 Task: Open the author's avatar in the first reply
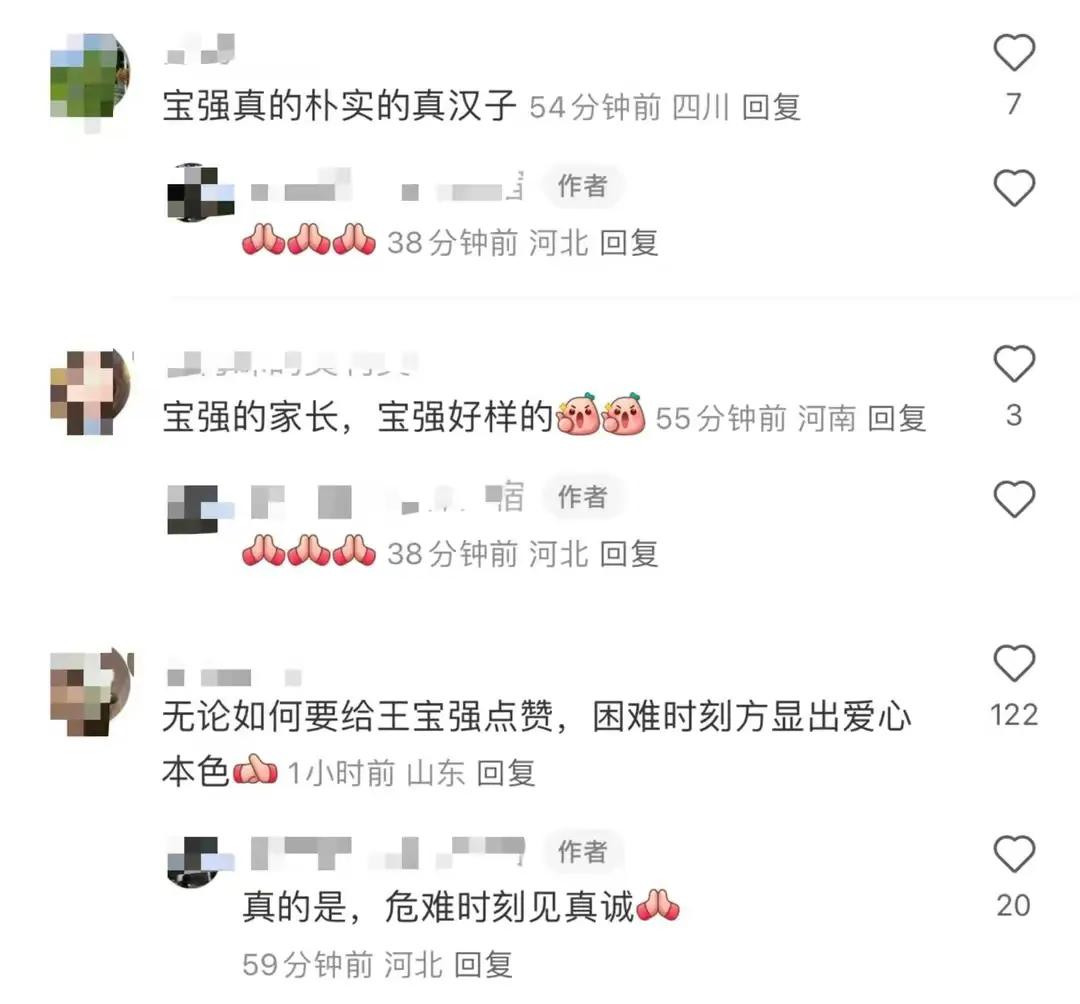pyautogui.click(x=200, y=192)
